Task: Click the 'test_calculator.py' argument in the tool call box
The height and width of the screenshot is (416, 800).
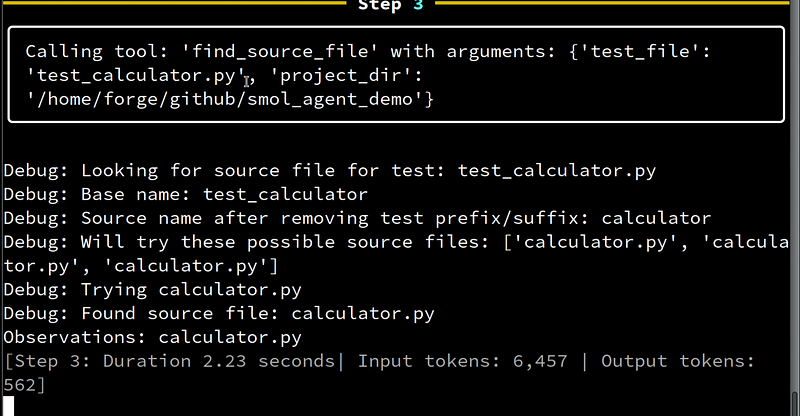Action: tap(136, 76)
